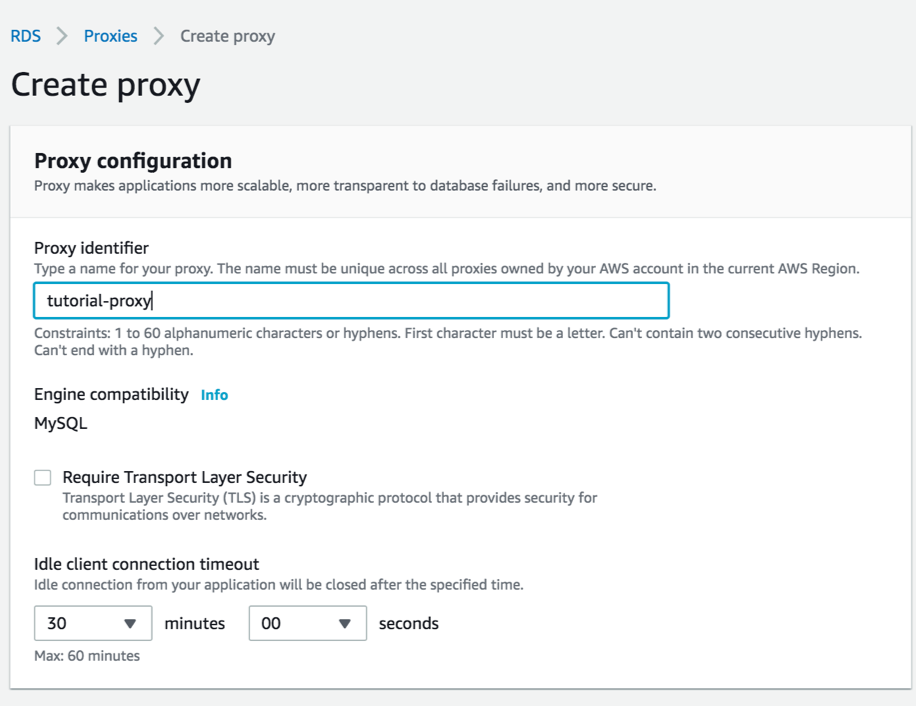
Task: Select the Create proxy breadcrumb item
Action: (x=227, y=36)
